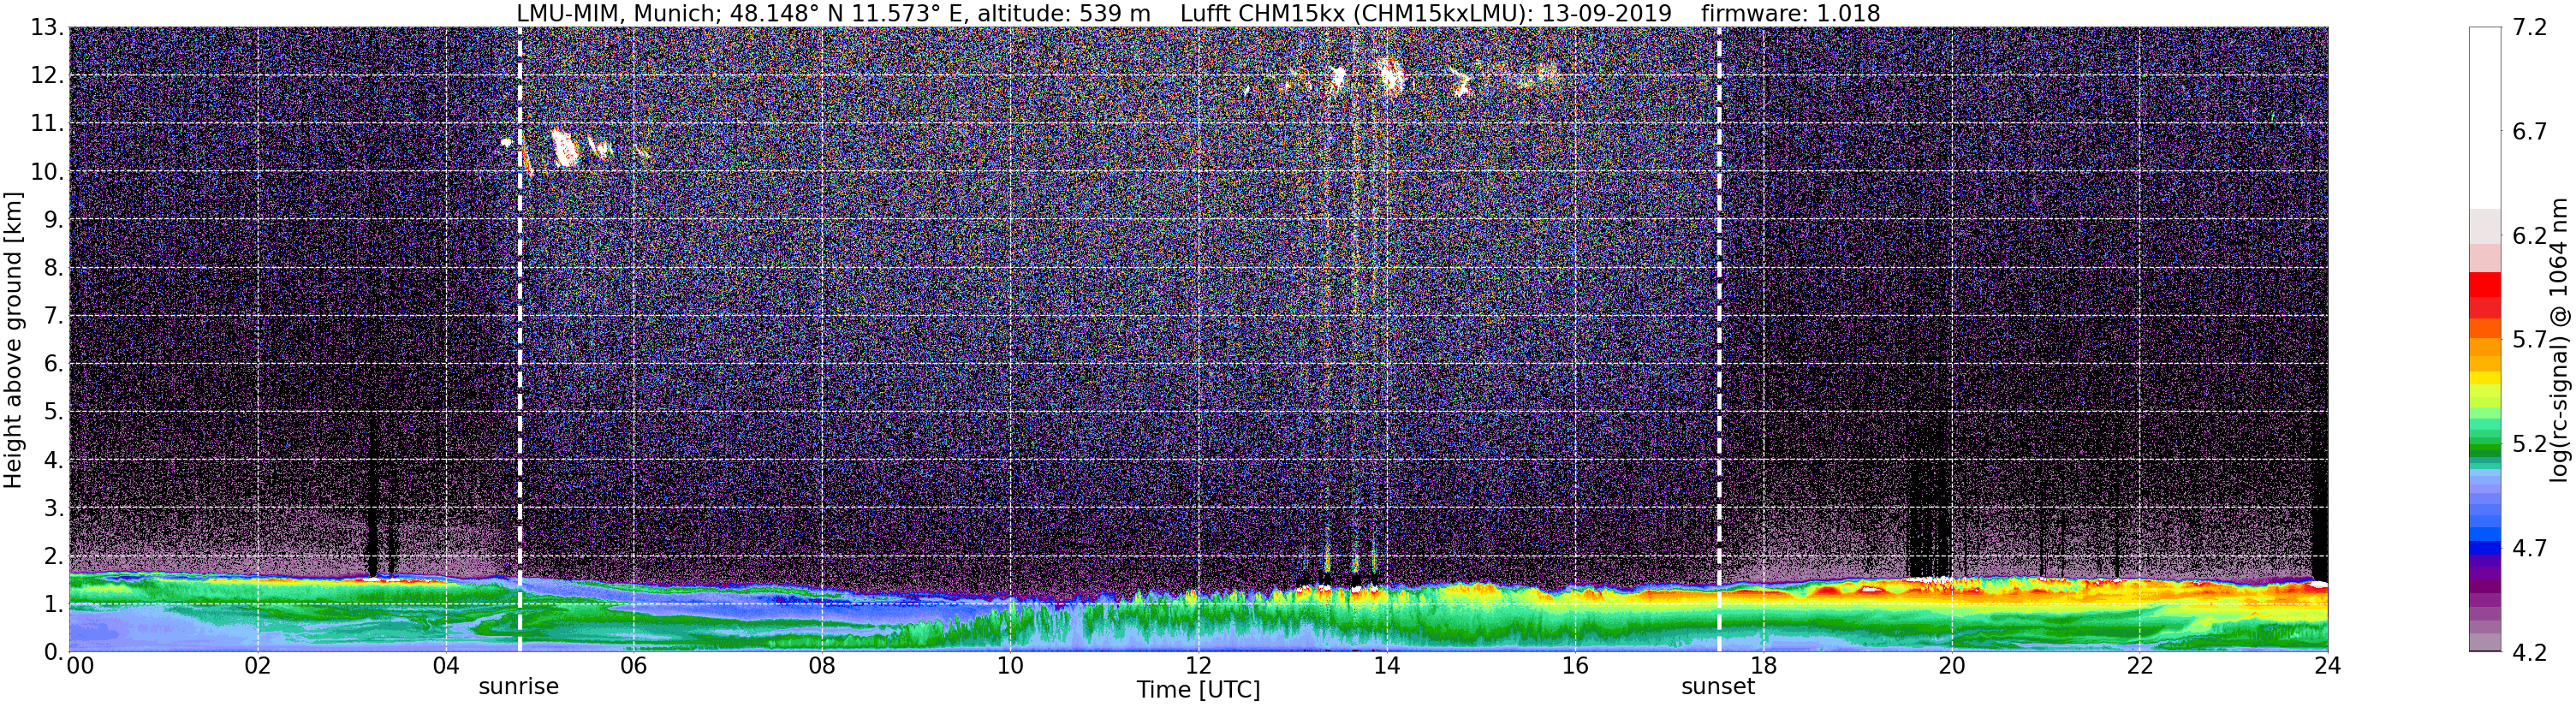Click the y-axis tick label '9.'

point(54,220)
